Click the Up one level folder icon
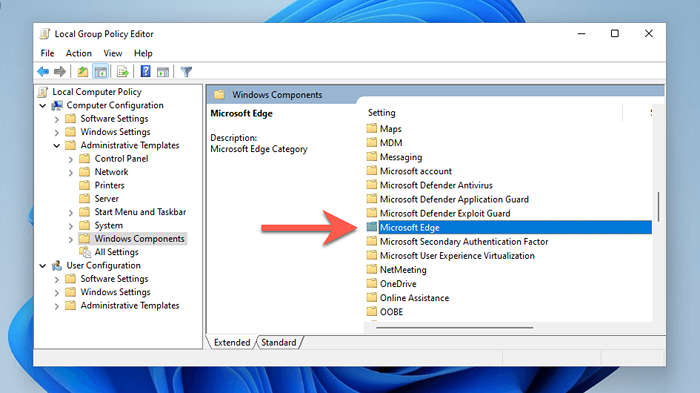The width and height of the screenshot is (700, 393). (x=83, y=71)
